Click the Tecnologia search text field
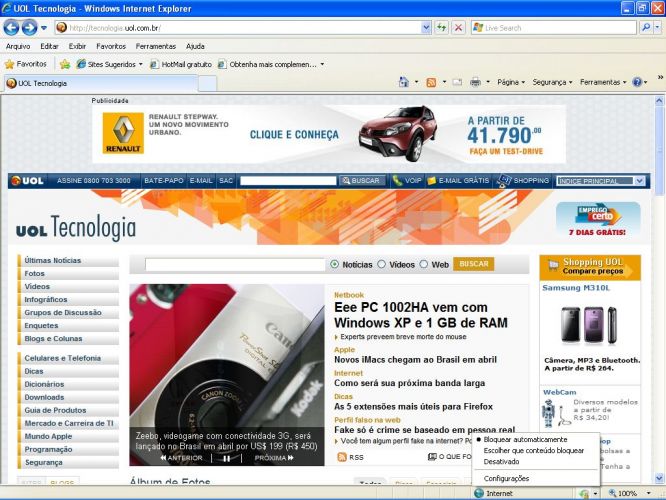 click(x=235, y=264)
